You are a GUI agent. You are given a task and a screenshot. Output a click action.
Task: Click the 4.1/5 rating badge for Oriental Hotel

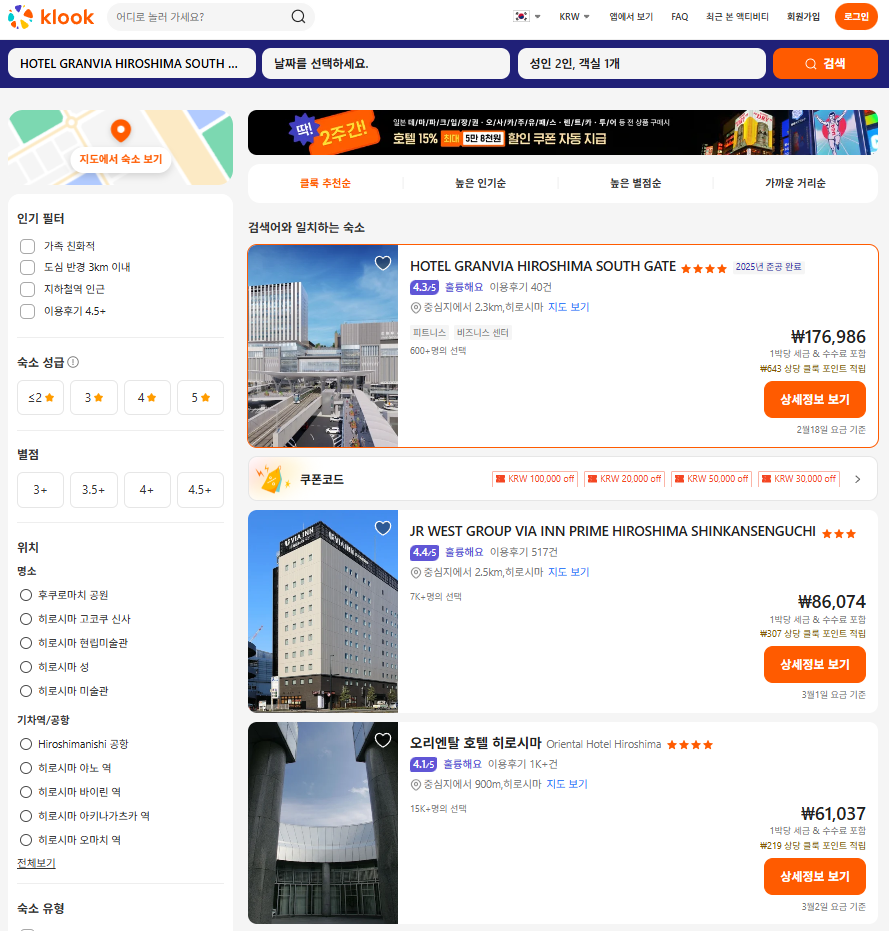(x=423, y=764)
